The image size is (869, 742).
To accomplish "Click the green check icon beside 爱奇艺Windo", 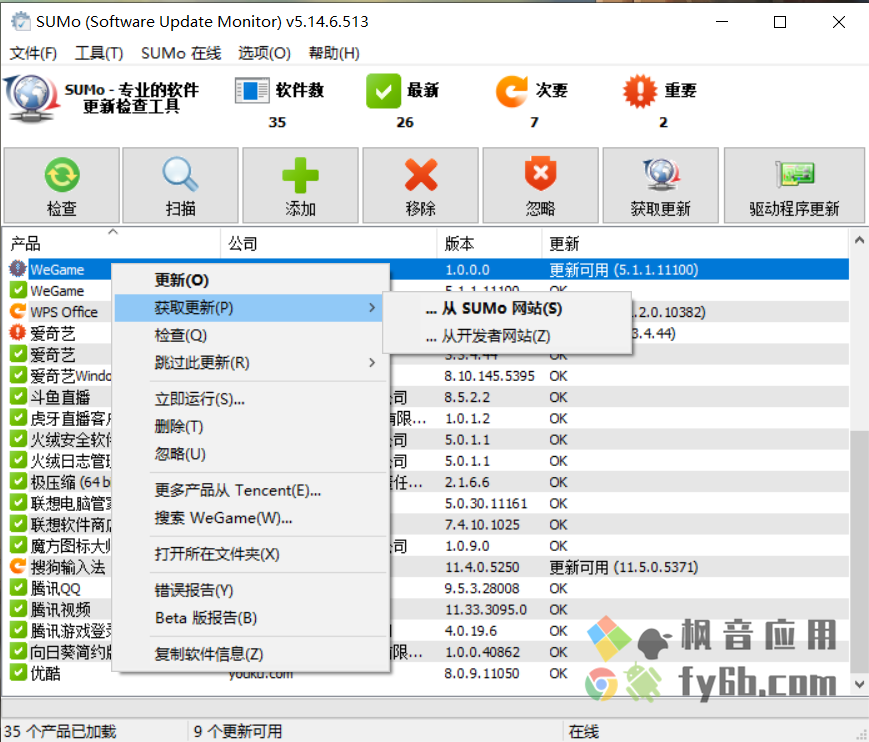I will 18,375.
